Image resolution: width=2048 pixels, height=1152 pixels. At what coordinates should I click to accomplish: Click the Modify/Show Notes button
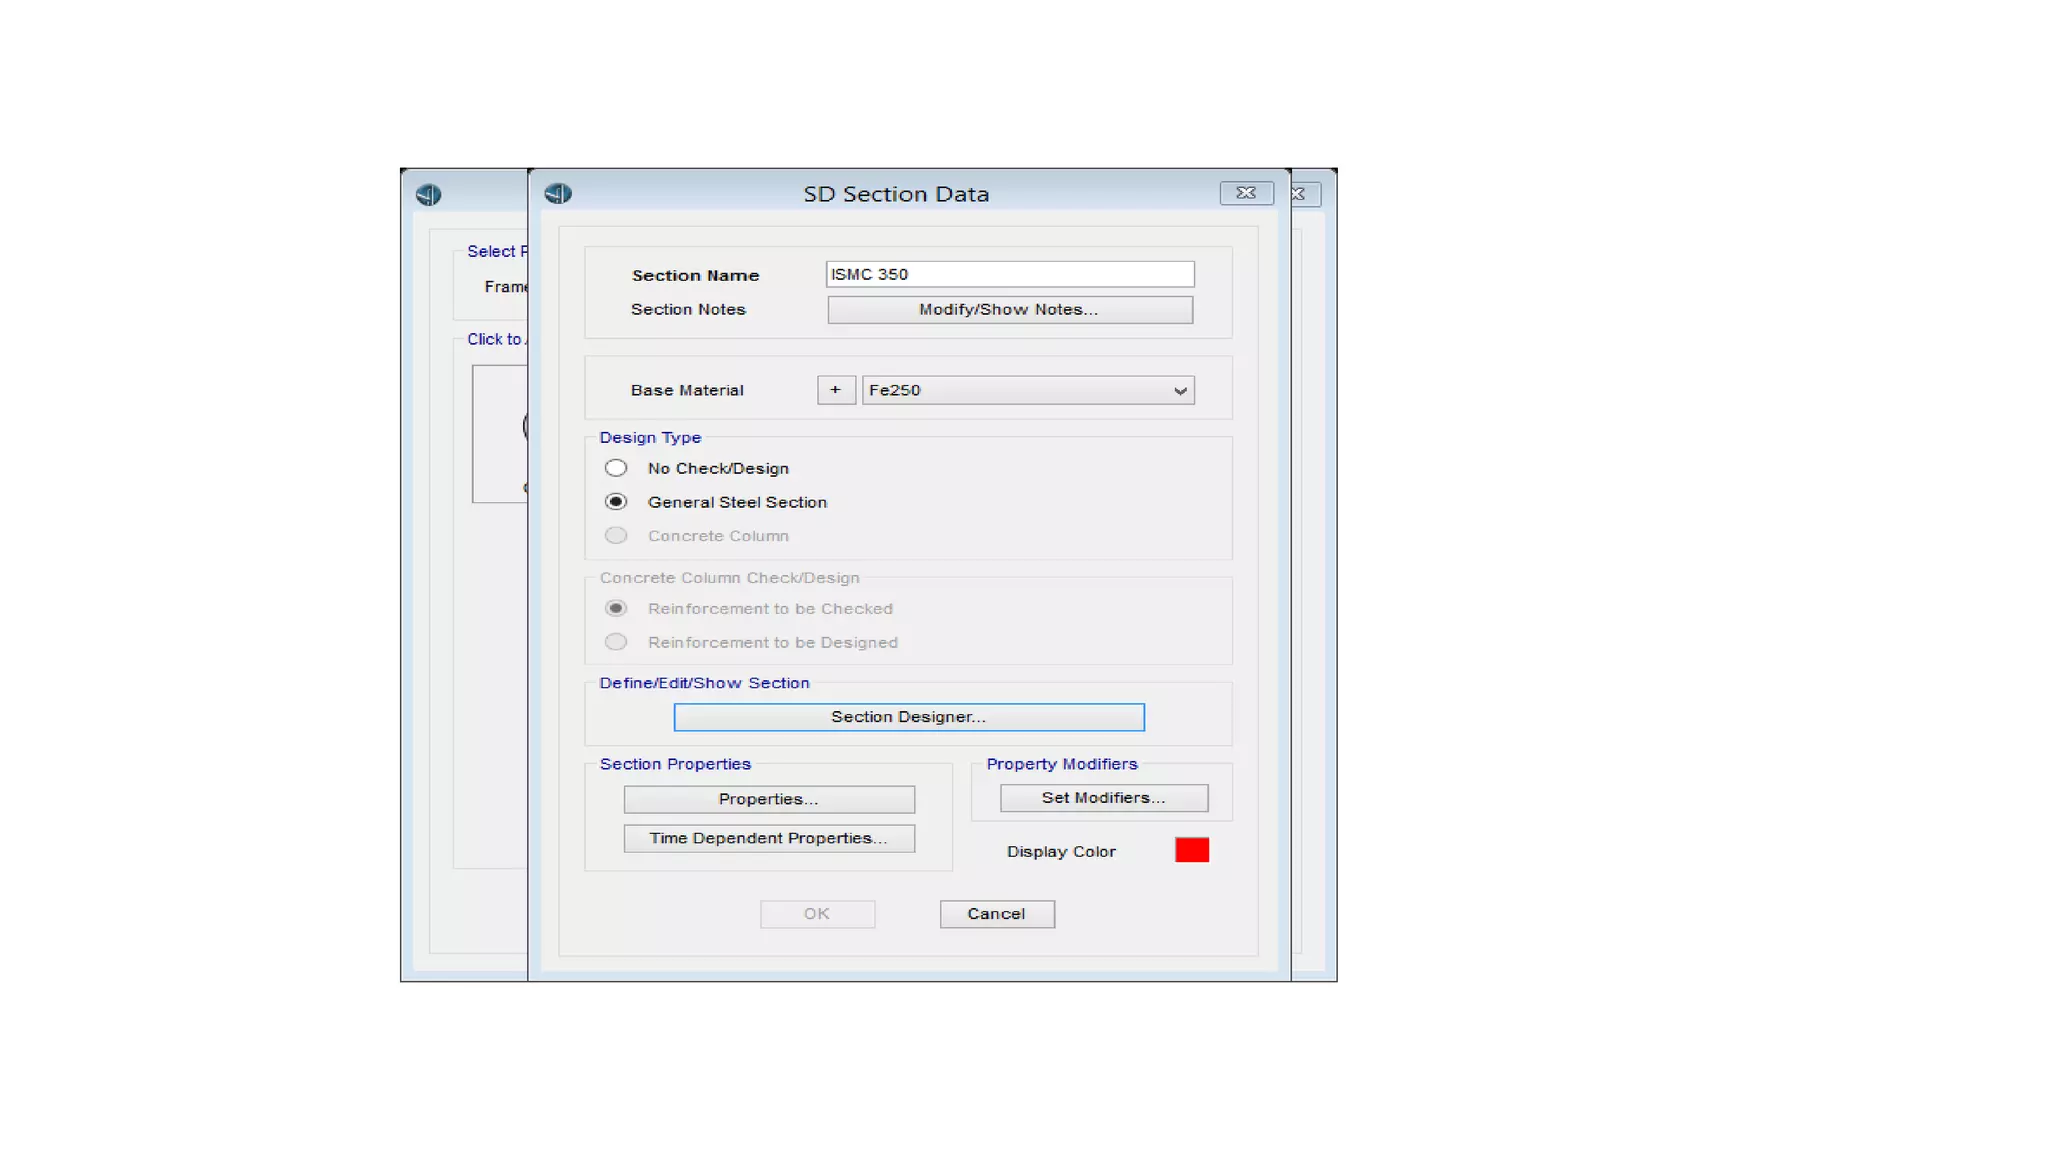point(1009,310)
